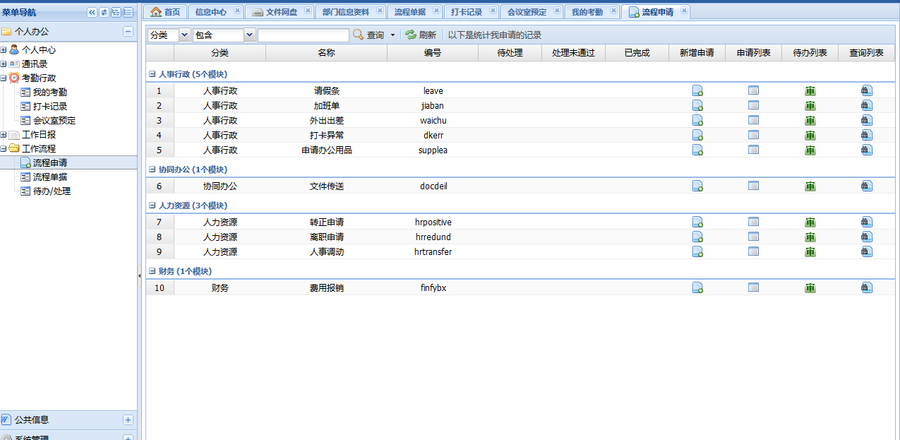This screenshot has height=440, width=900.
Task: Click the 已完成 column header
Action: 637,53
